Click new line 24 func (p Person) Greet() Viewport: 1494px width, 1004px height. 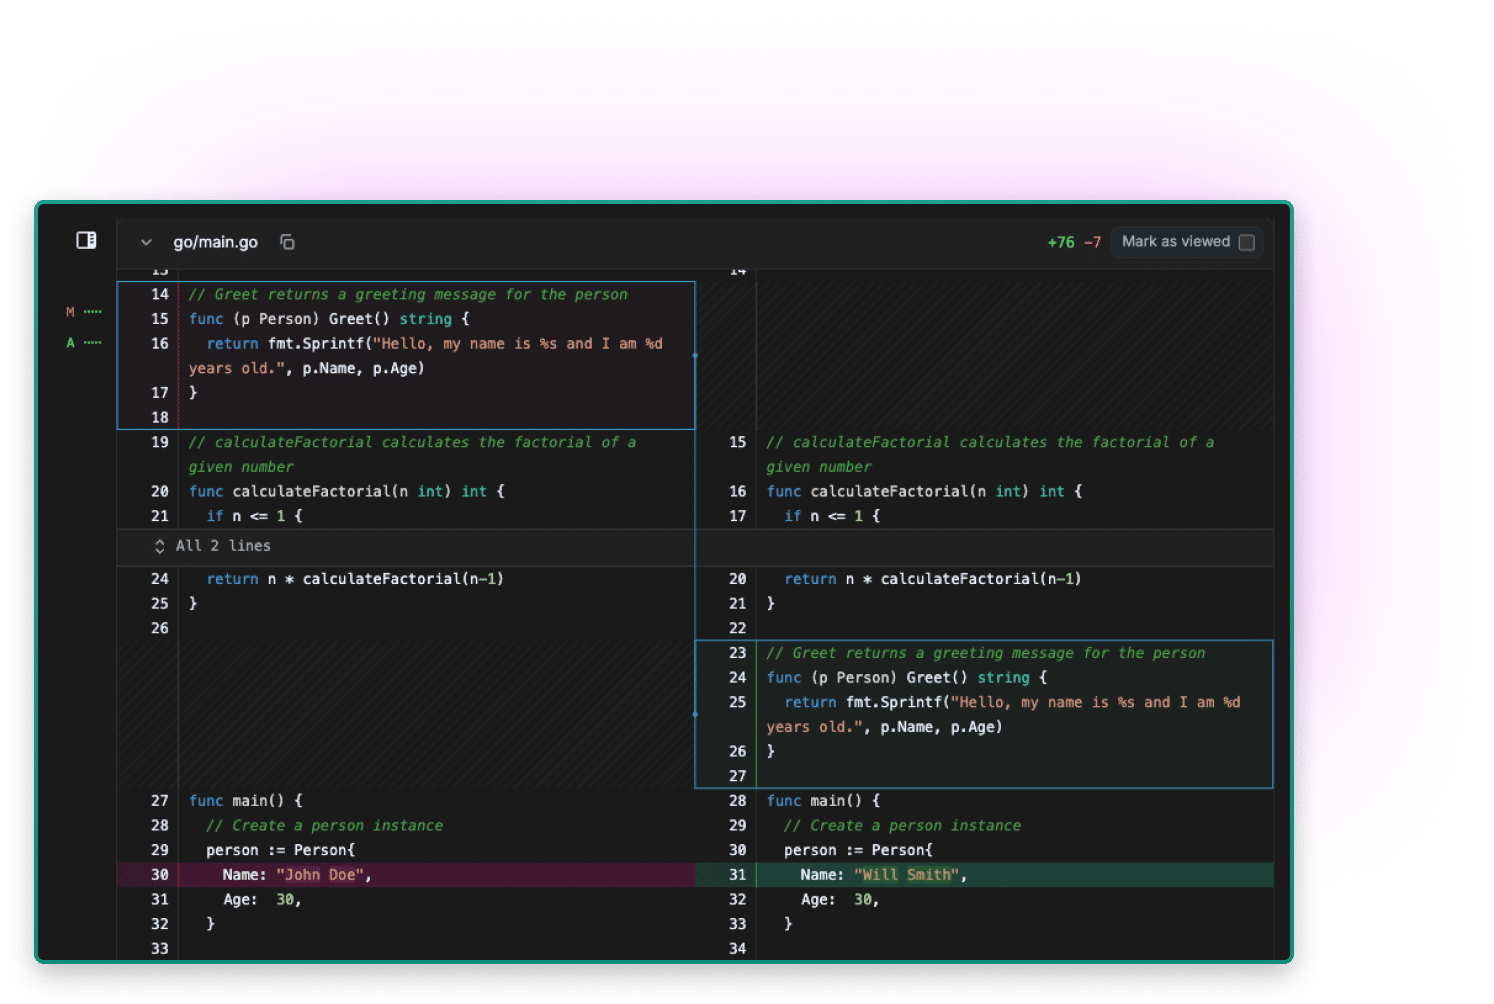(907, 678)
